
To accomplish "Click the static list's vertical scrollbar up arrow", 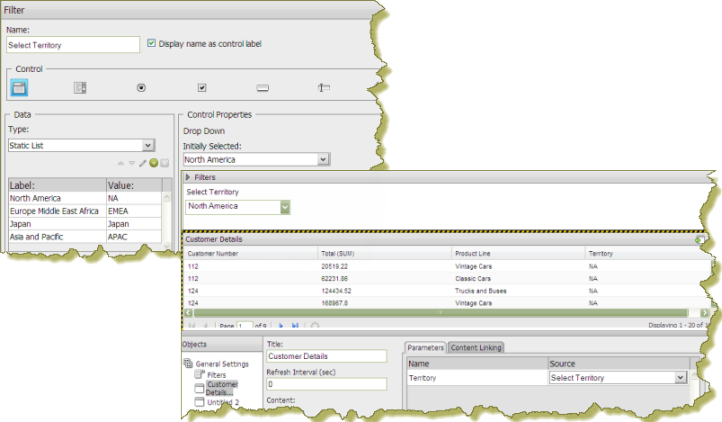I will click(x=167, y=197).
